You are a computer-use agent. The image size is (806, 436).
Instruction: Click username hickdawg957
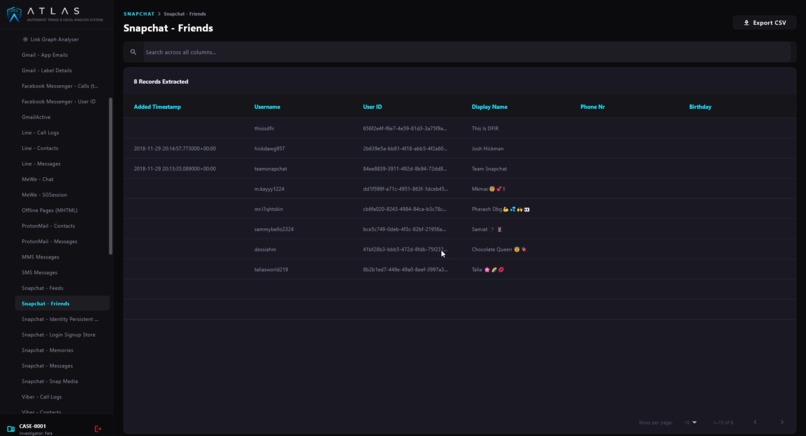(x=269, y=149)
